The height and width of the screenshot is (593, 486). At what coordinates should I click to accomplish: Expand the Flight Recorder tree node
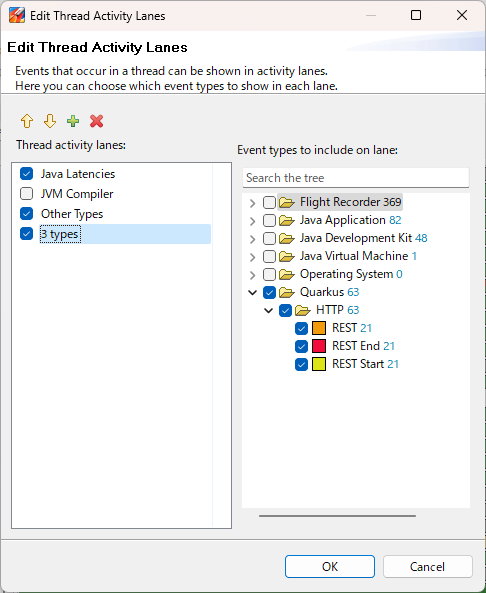coord(253,203)
